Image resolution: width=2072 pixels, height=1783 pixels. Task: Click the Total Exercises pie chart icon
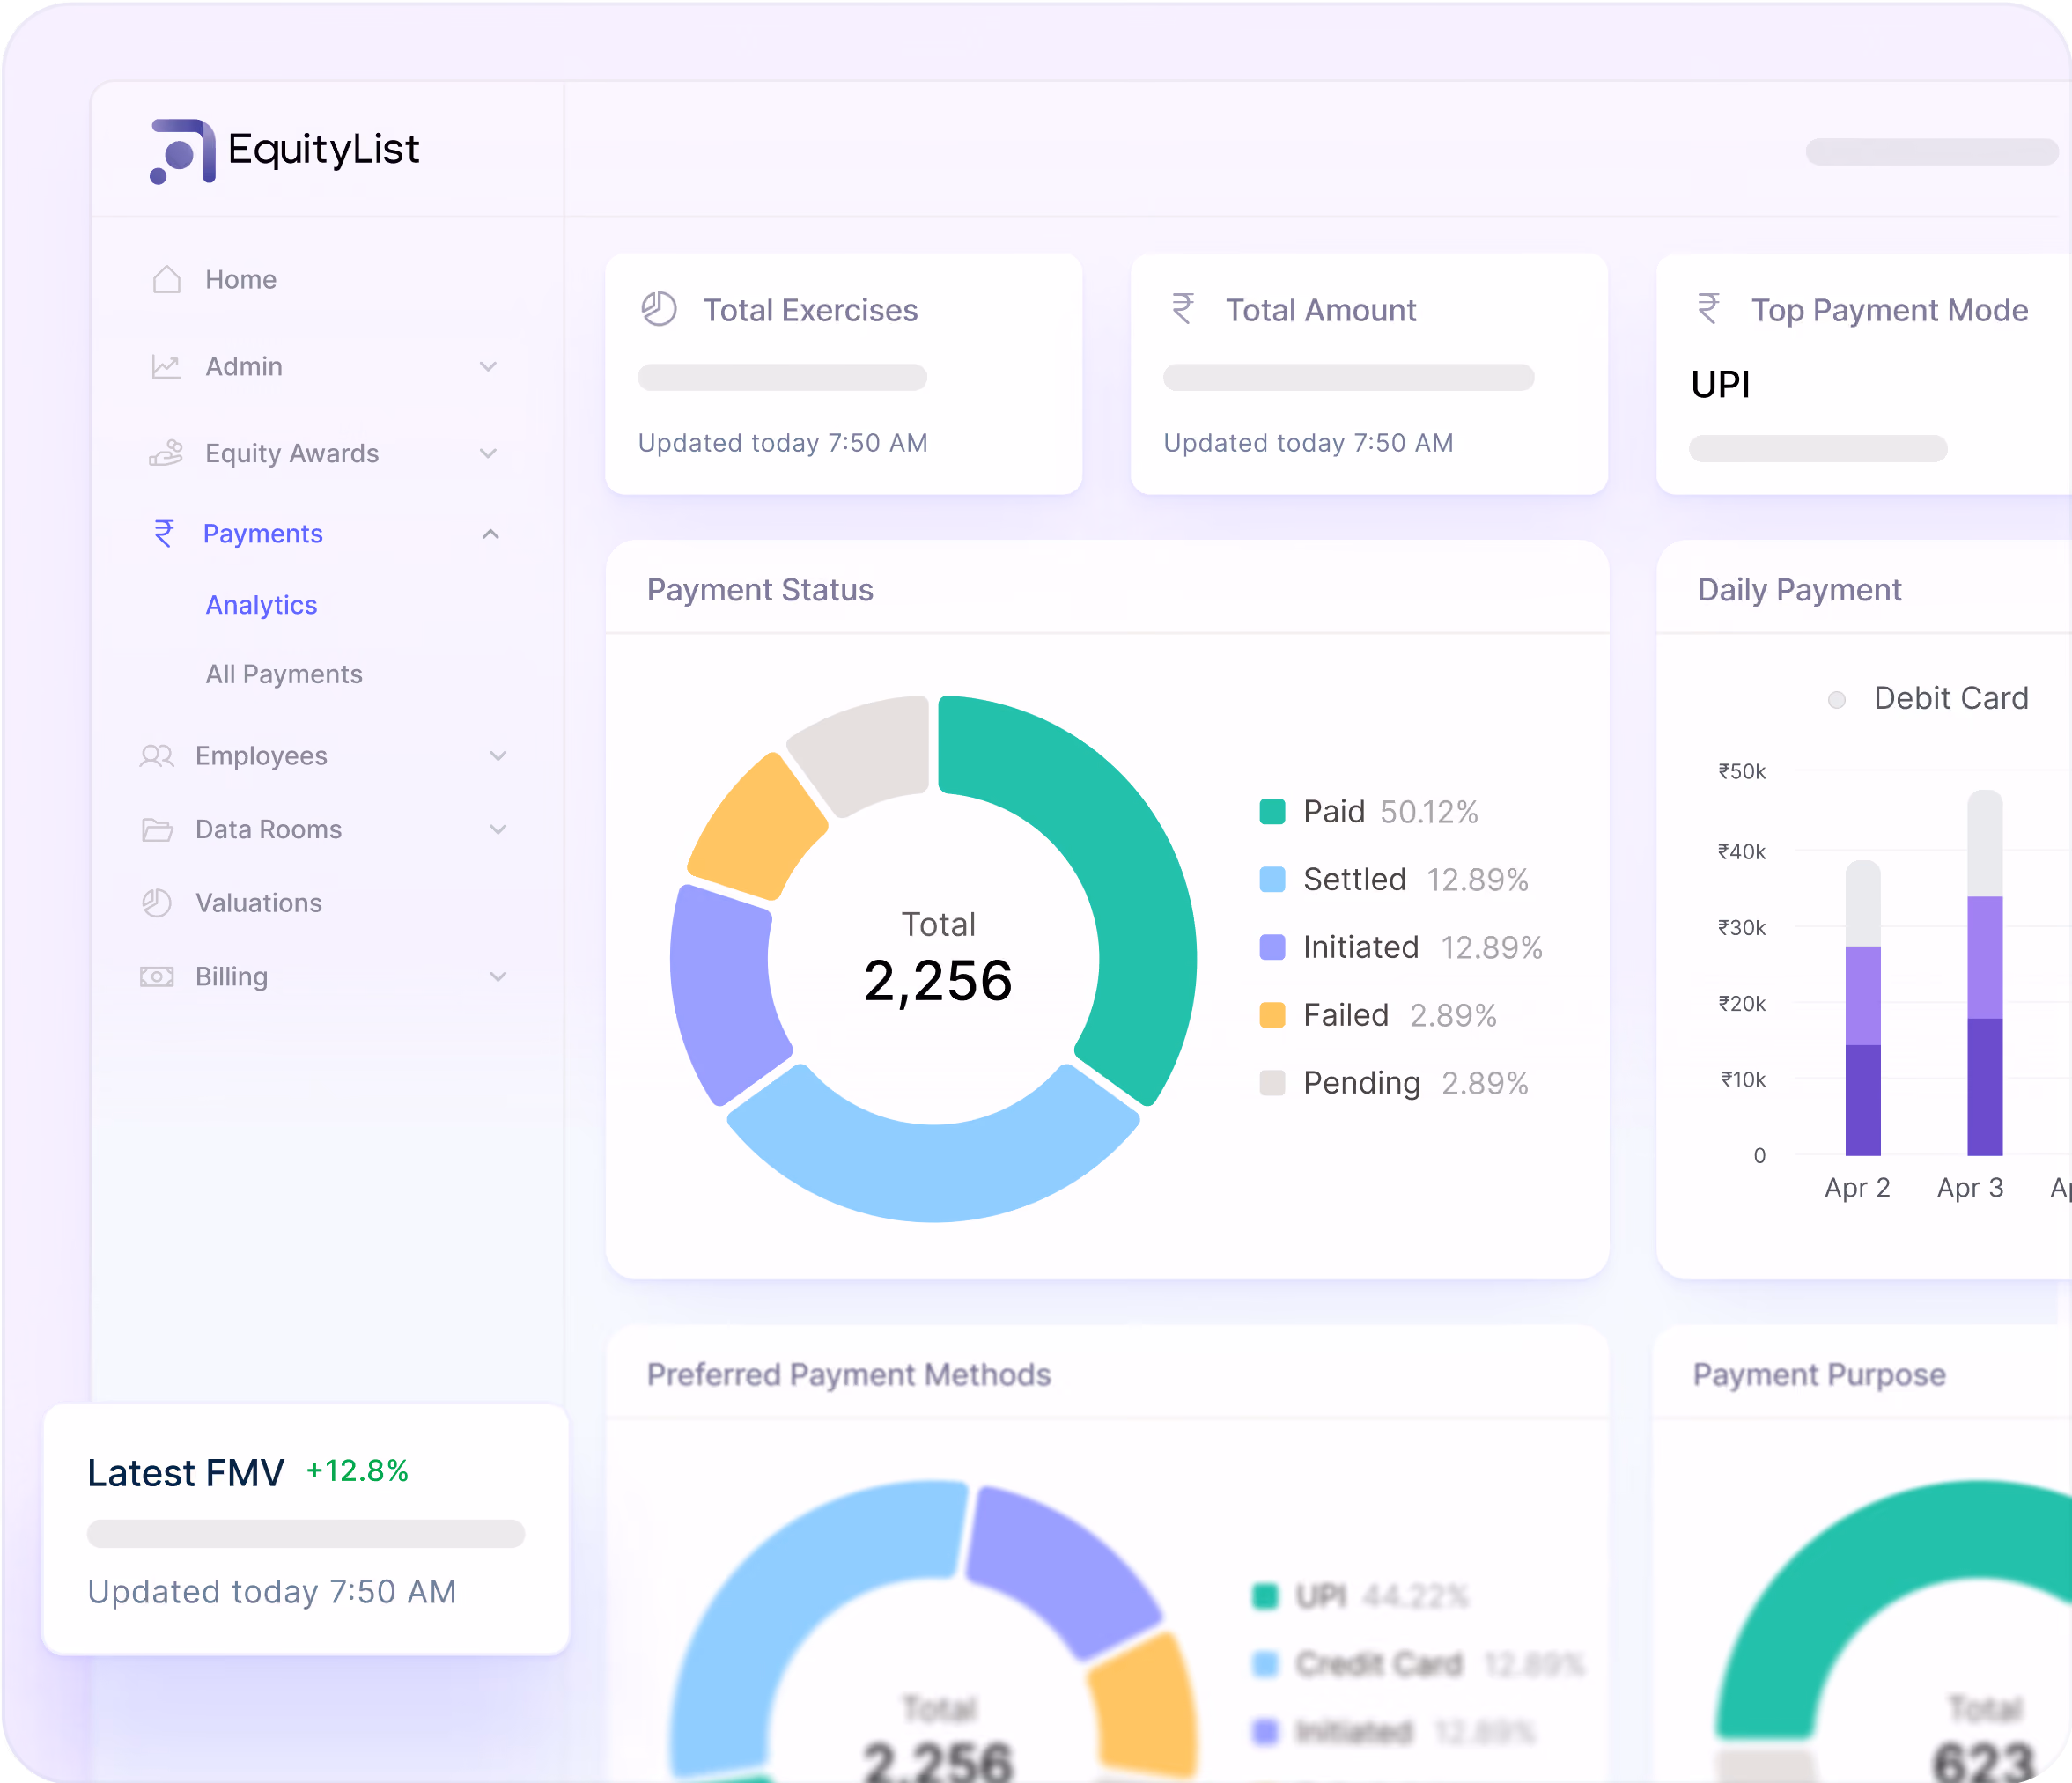[x=659, y=310]
